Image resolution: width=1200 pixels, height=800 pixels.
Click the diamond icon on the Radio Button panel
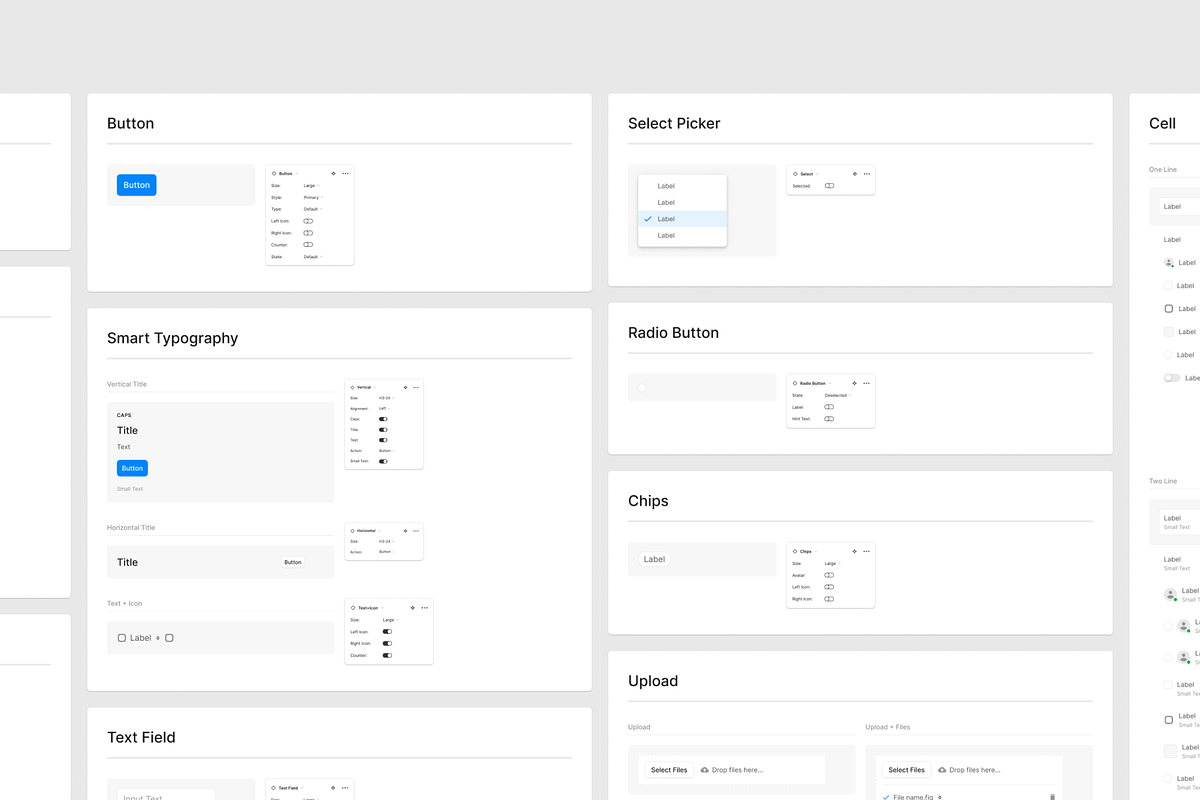coord(795,383)
